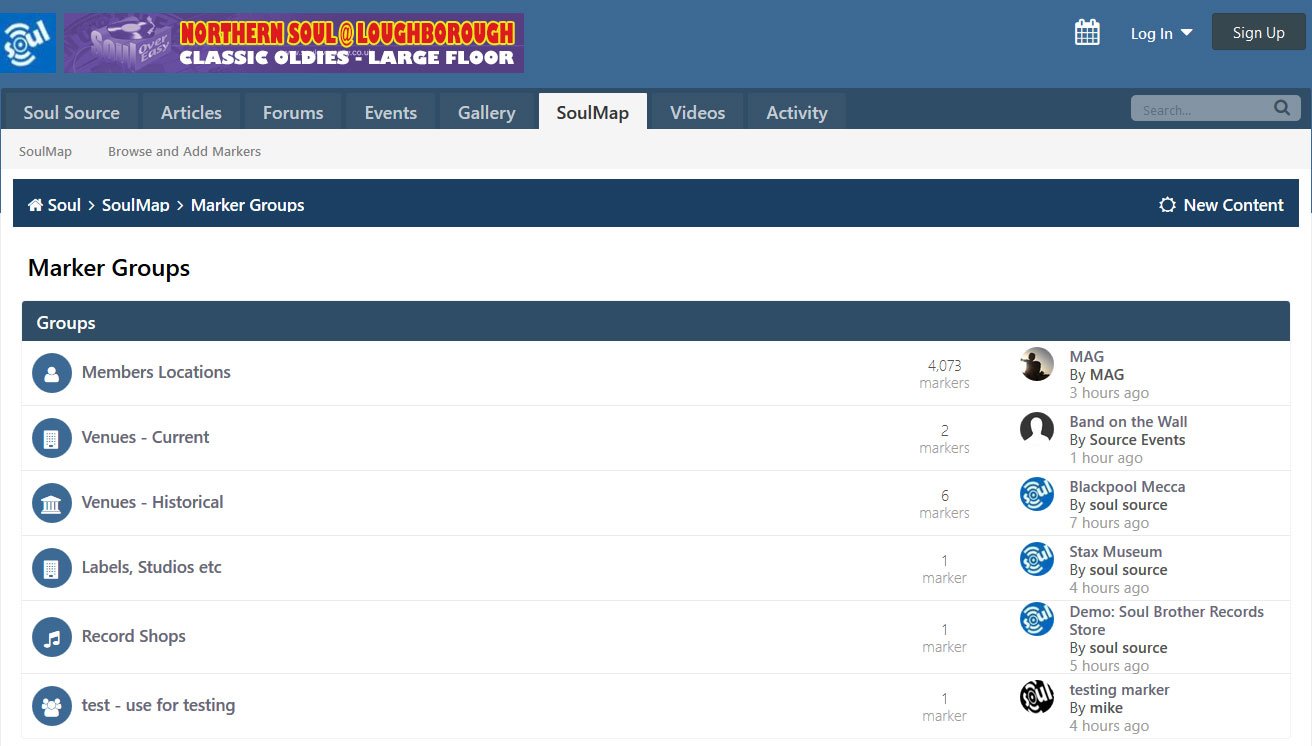Open the Venues - Current group

pyautogui.click(x=145, y=437)
